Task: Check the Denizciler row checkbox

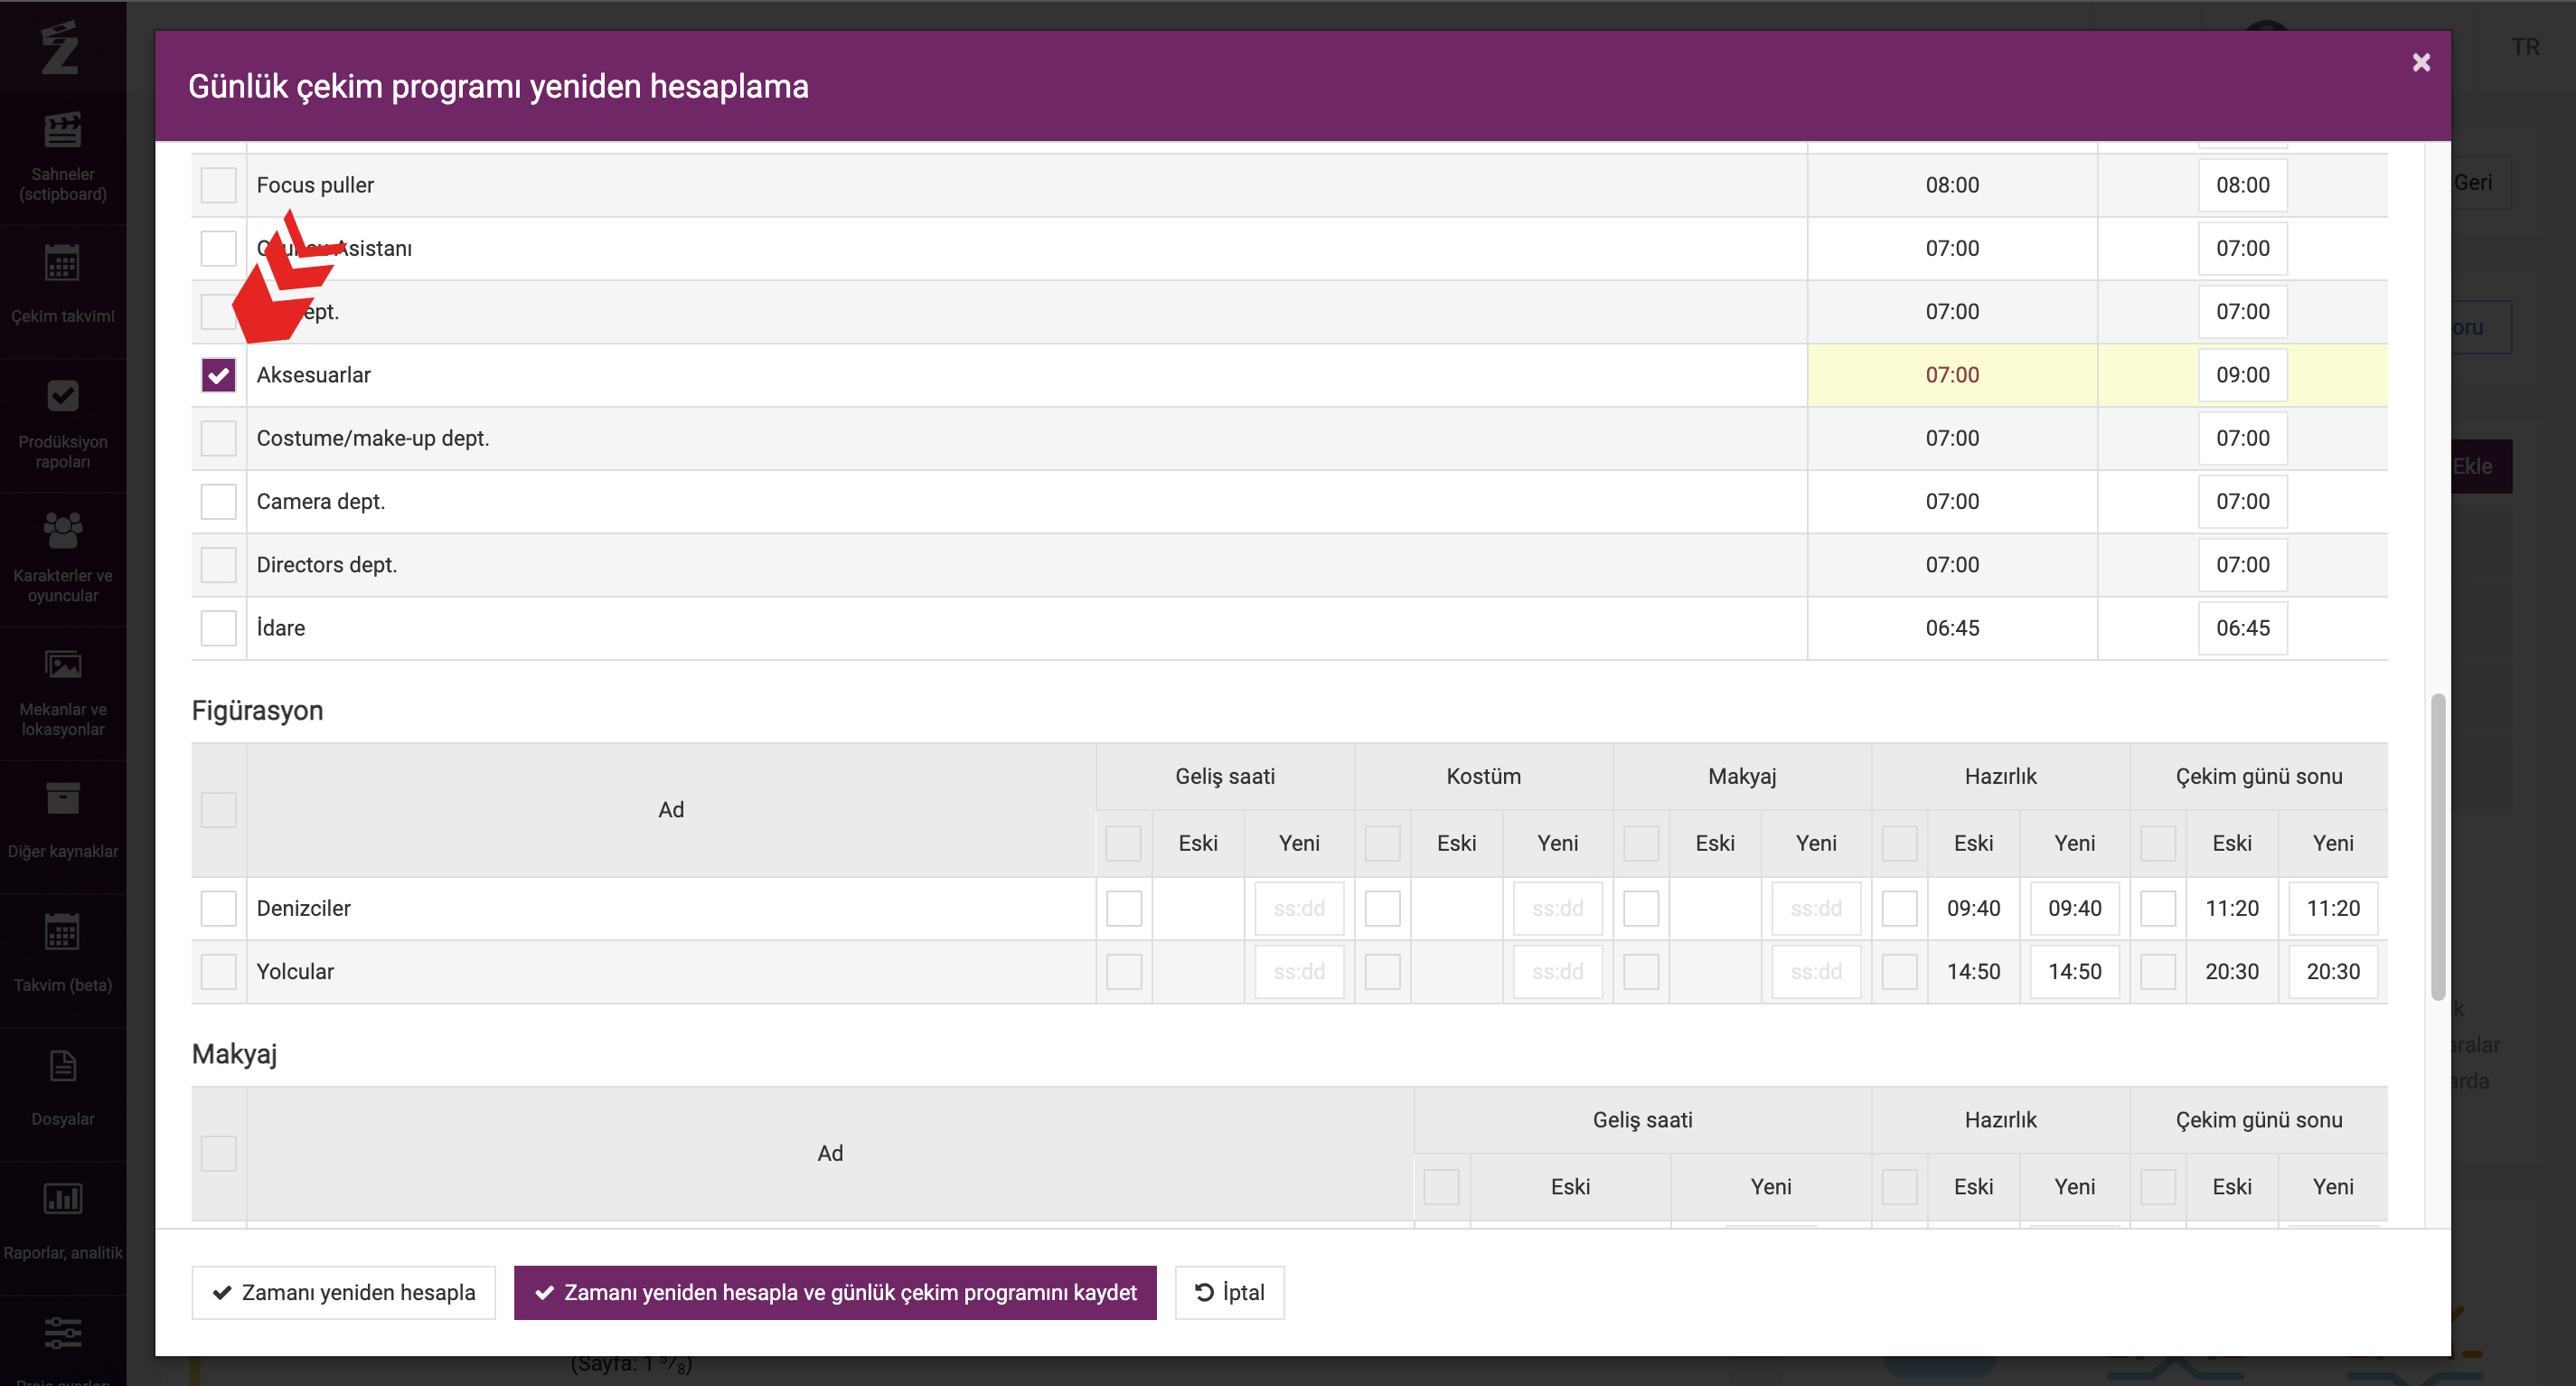Action: click(218, 908)
